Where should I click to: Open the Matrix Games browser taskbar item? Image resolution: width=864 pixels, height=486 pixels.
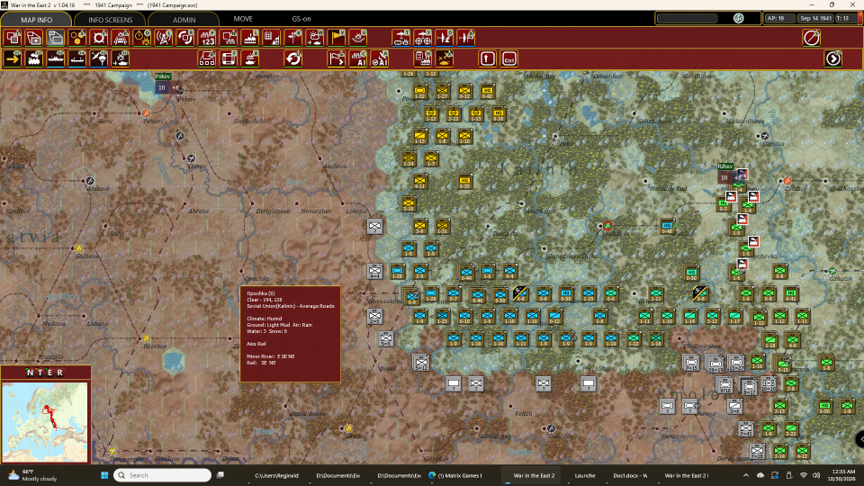pyautogui.click(x=455, y=475)
